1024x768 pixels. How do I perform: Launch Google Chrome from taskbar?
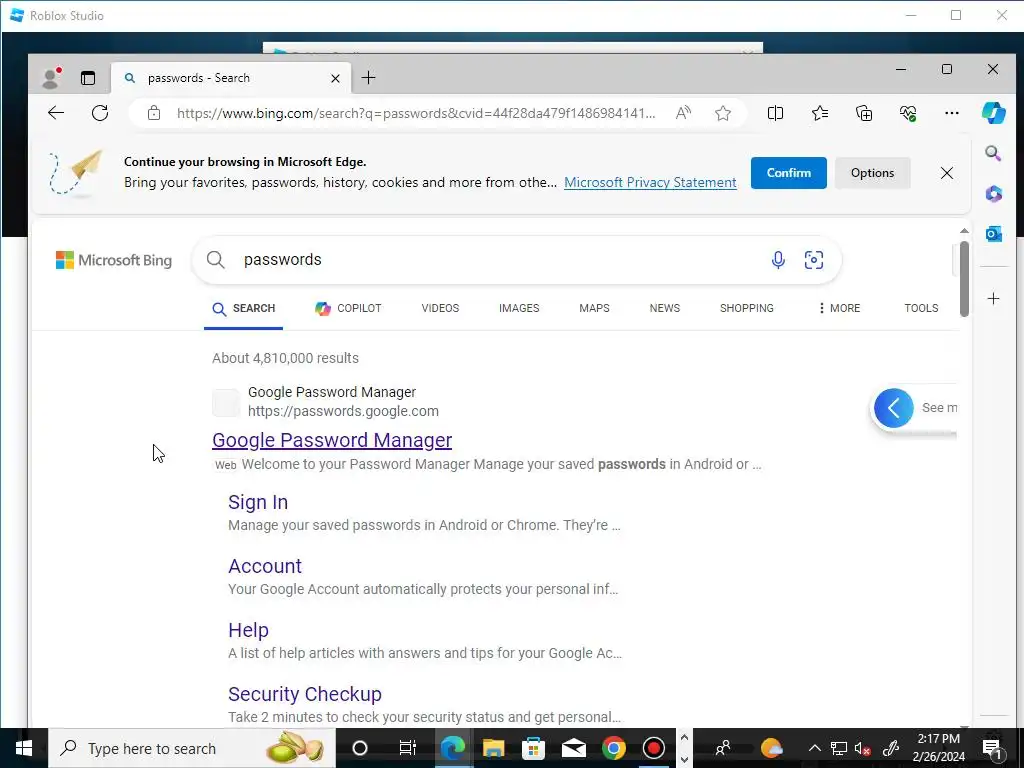tap(613, 748)
